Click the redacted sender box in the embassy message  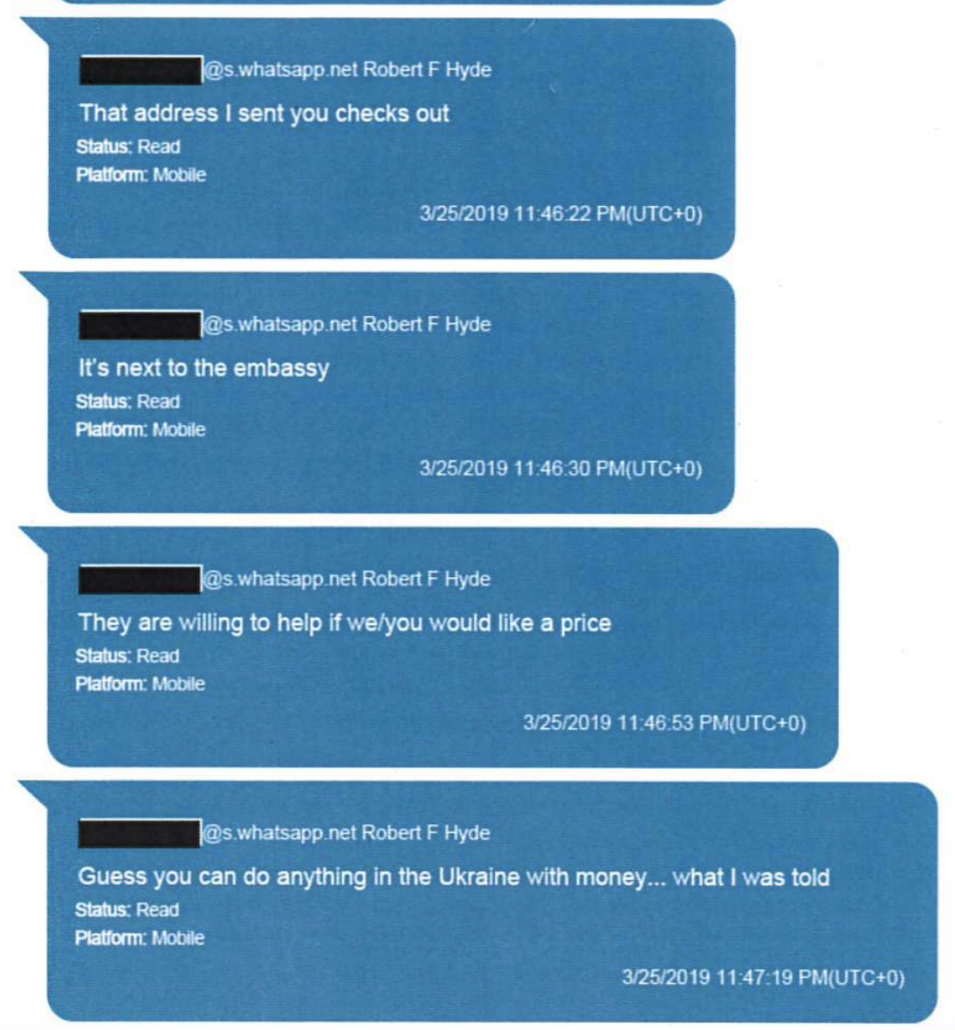tap(140, 325)
